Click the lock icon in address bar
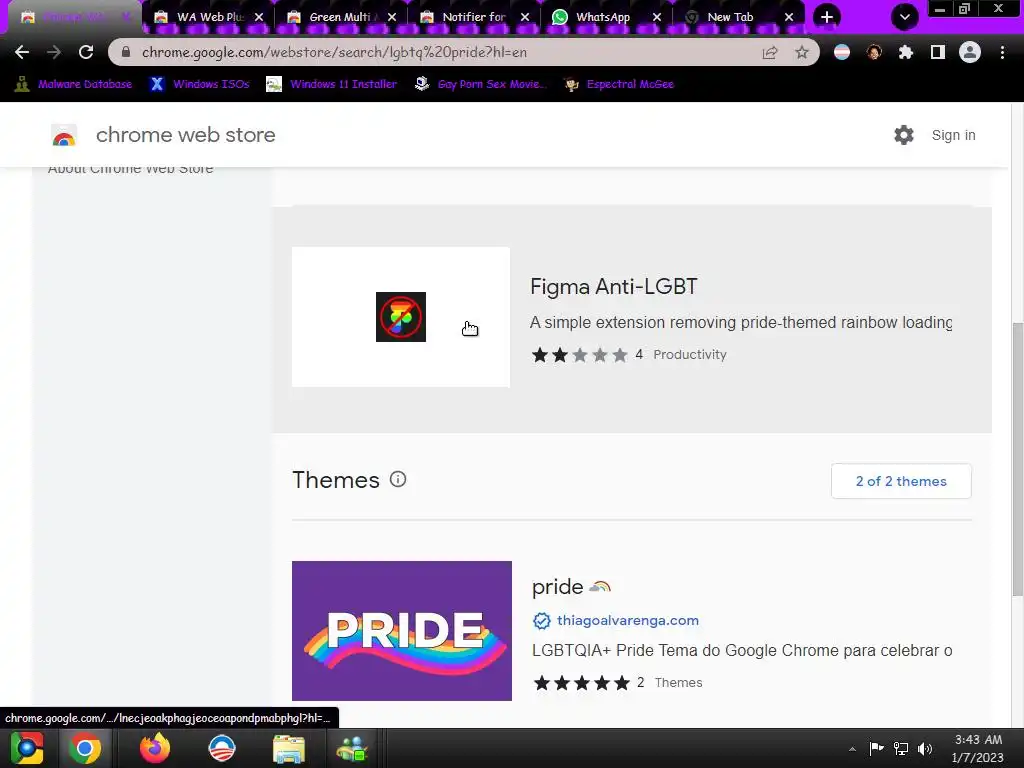 (126, 52)
